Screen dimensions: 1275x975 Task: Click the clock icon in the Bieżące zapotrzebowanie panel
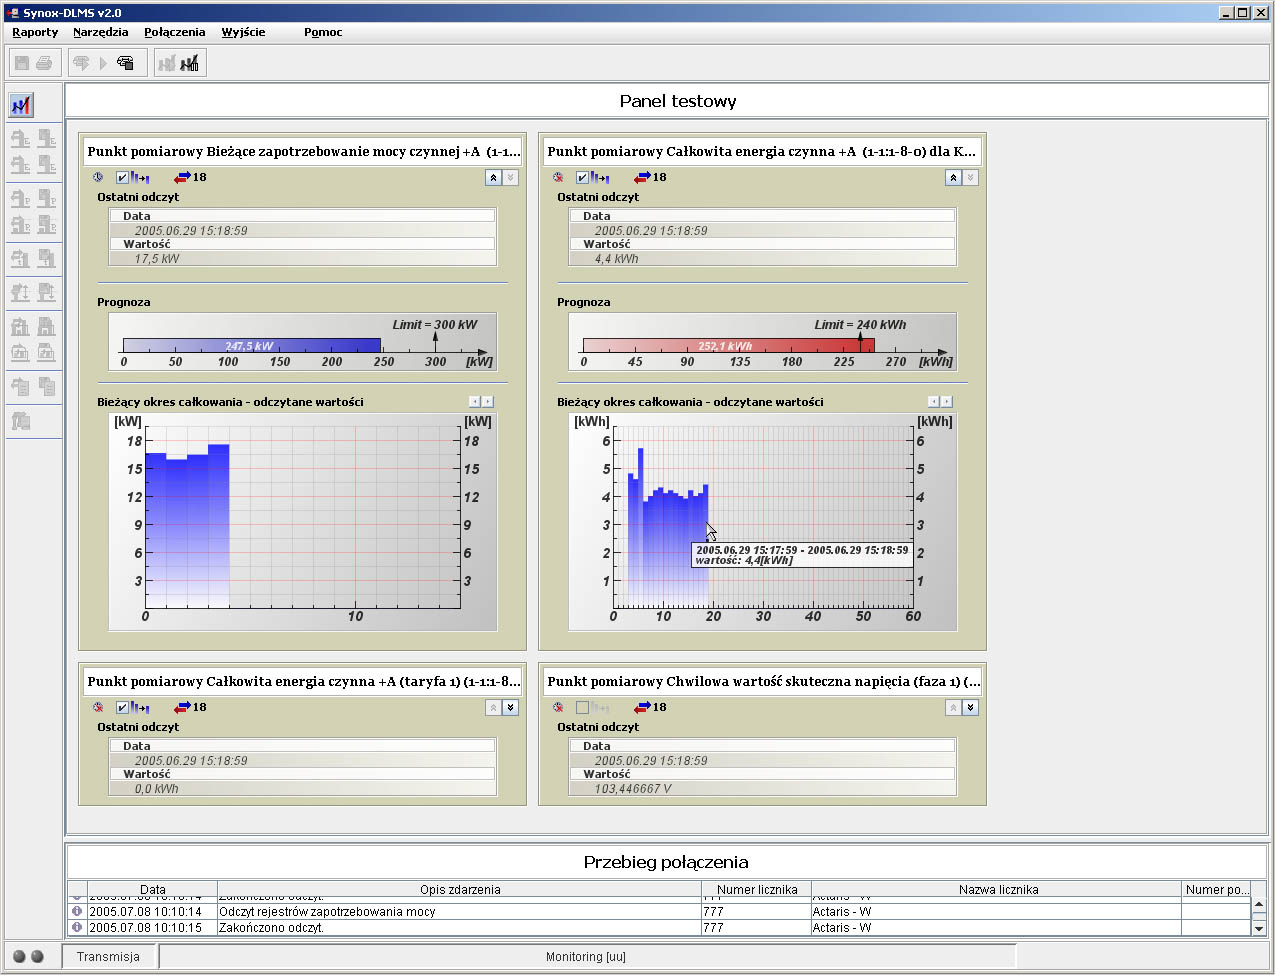click(x=98, y=177)
